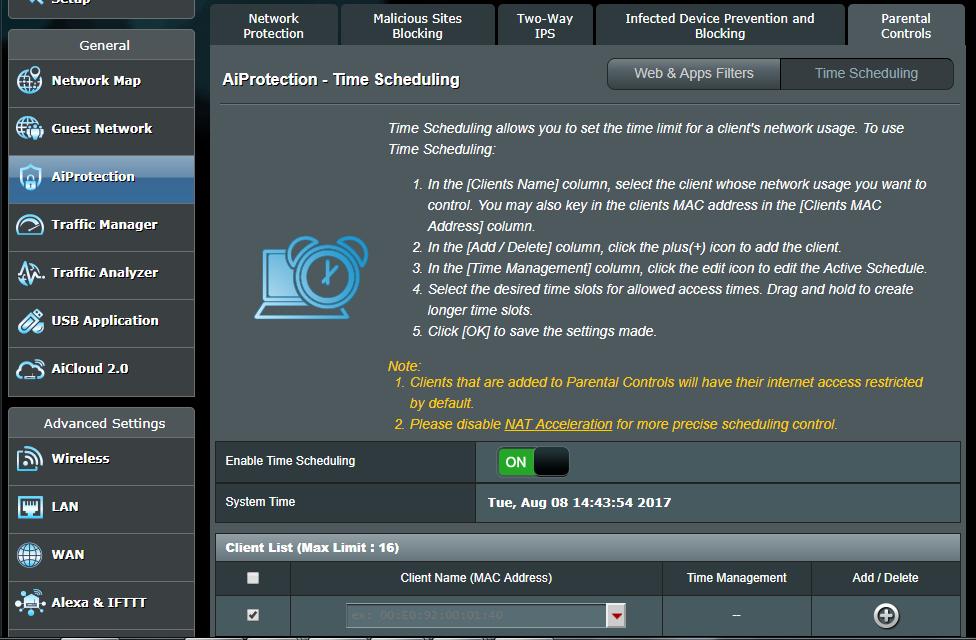Open Traffic Manager menu label
Screen dimensions: 976x640
tap(104, 225)
